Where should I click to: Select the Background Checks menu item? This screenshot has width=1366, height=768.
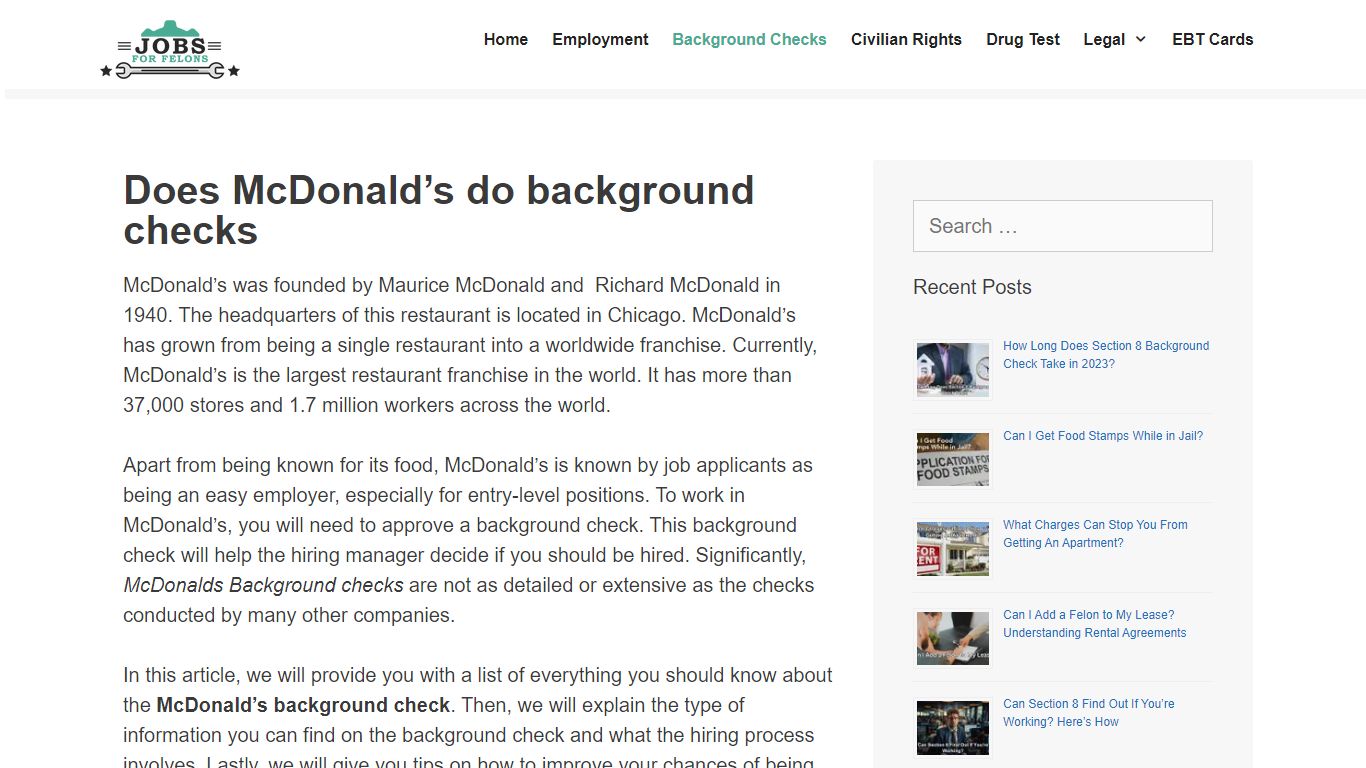(x=749, y=39)
